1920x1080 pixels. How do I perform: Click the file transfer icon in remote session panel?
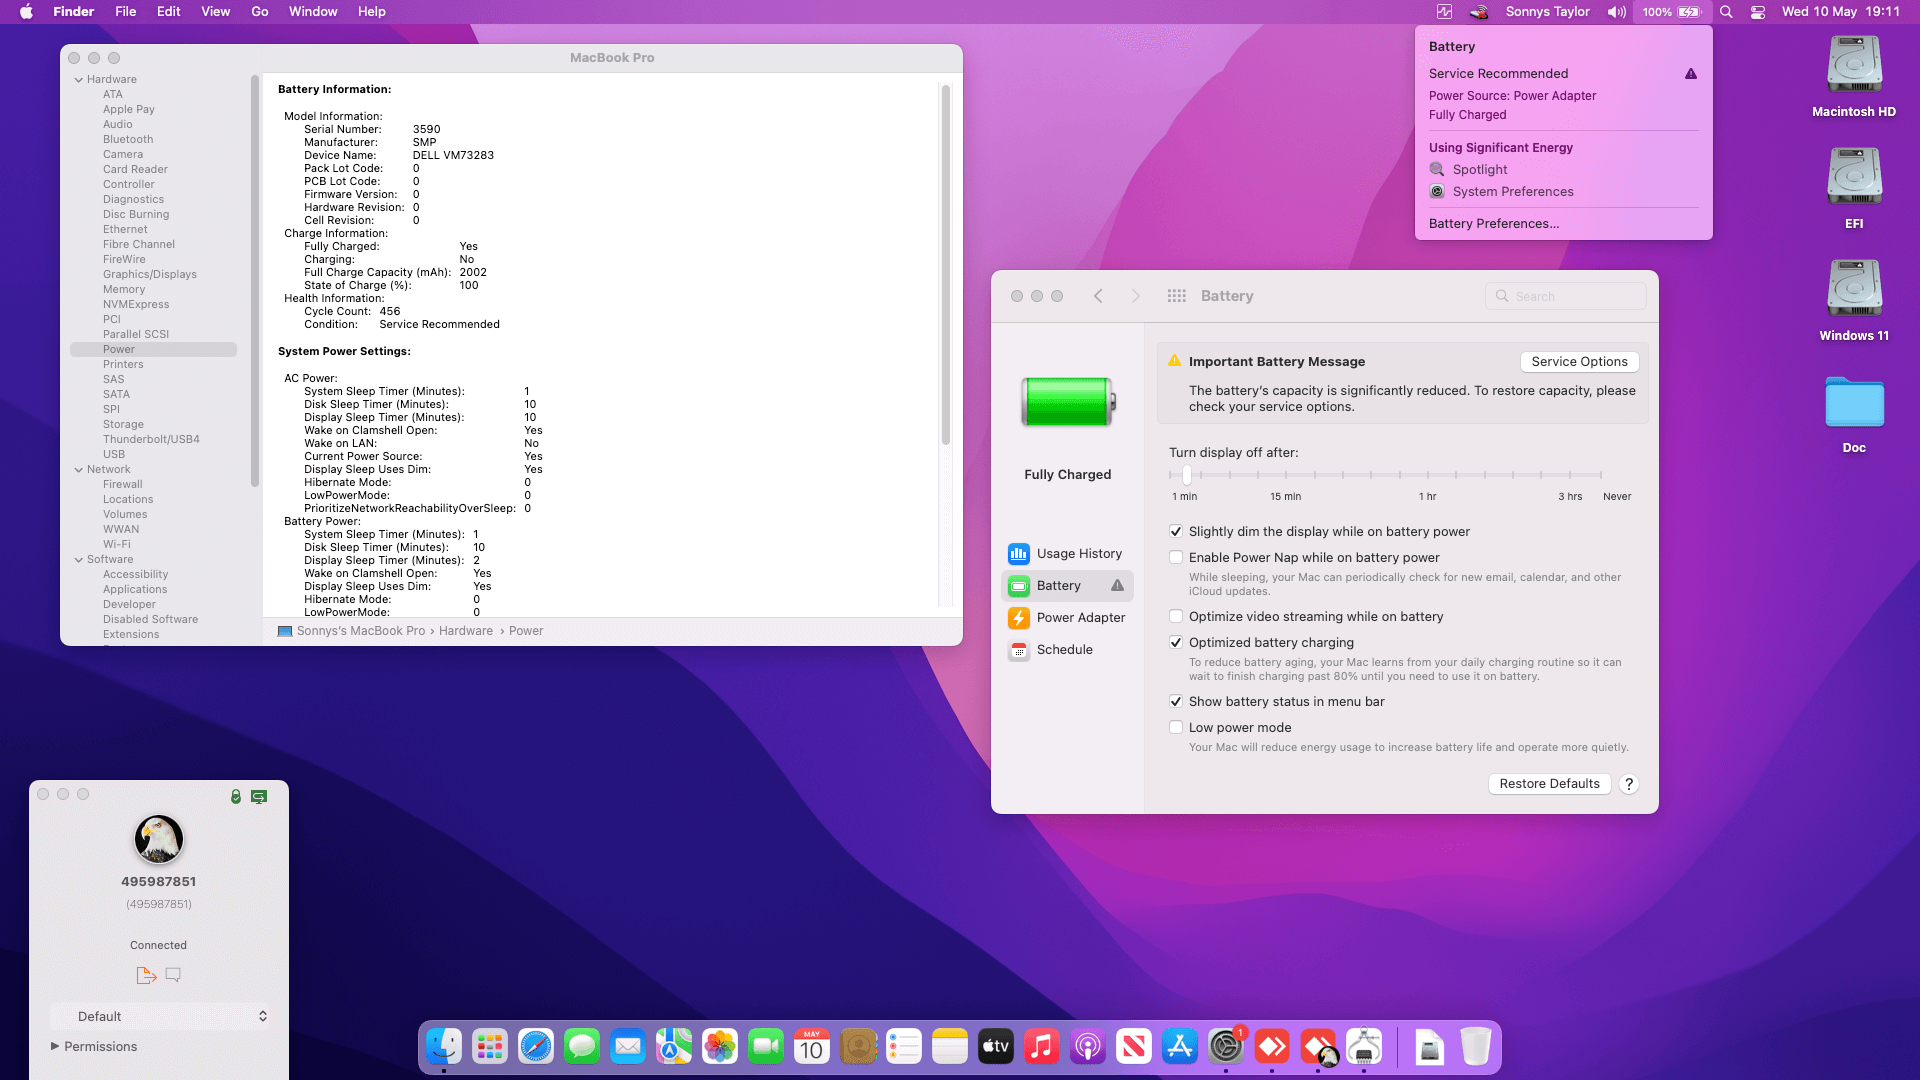pos(146,975)
